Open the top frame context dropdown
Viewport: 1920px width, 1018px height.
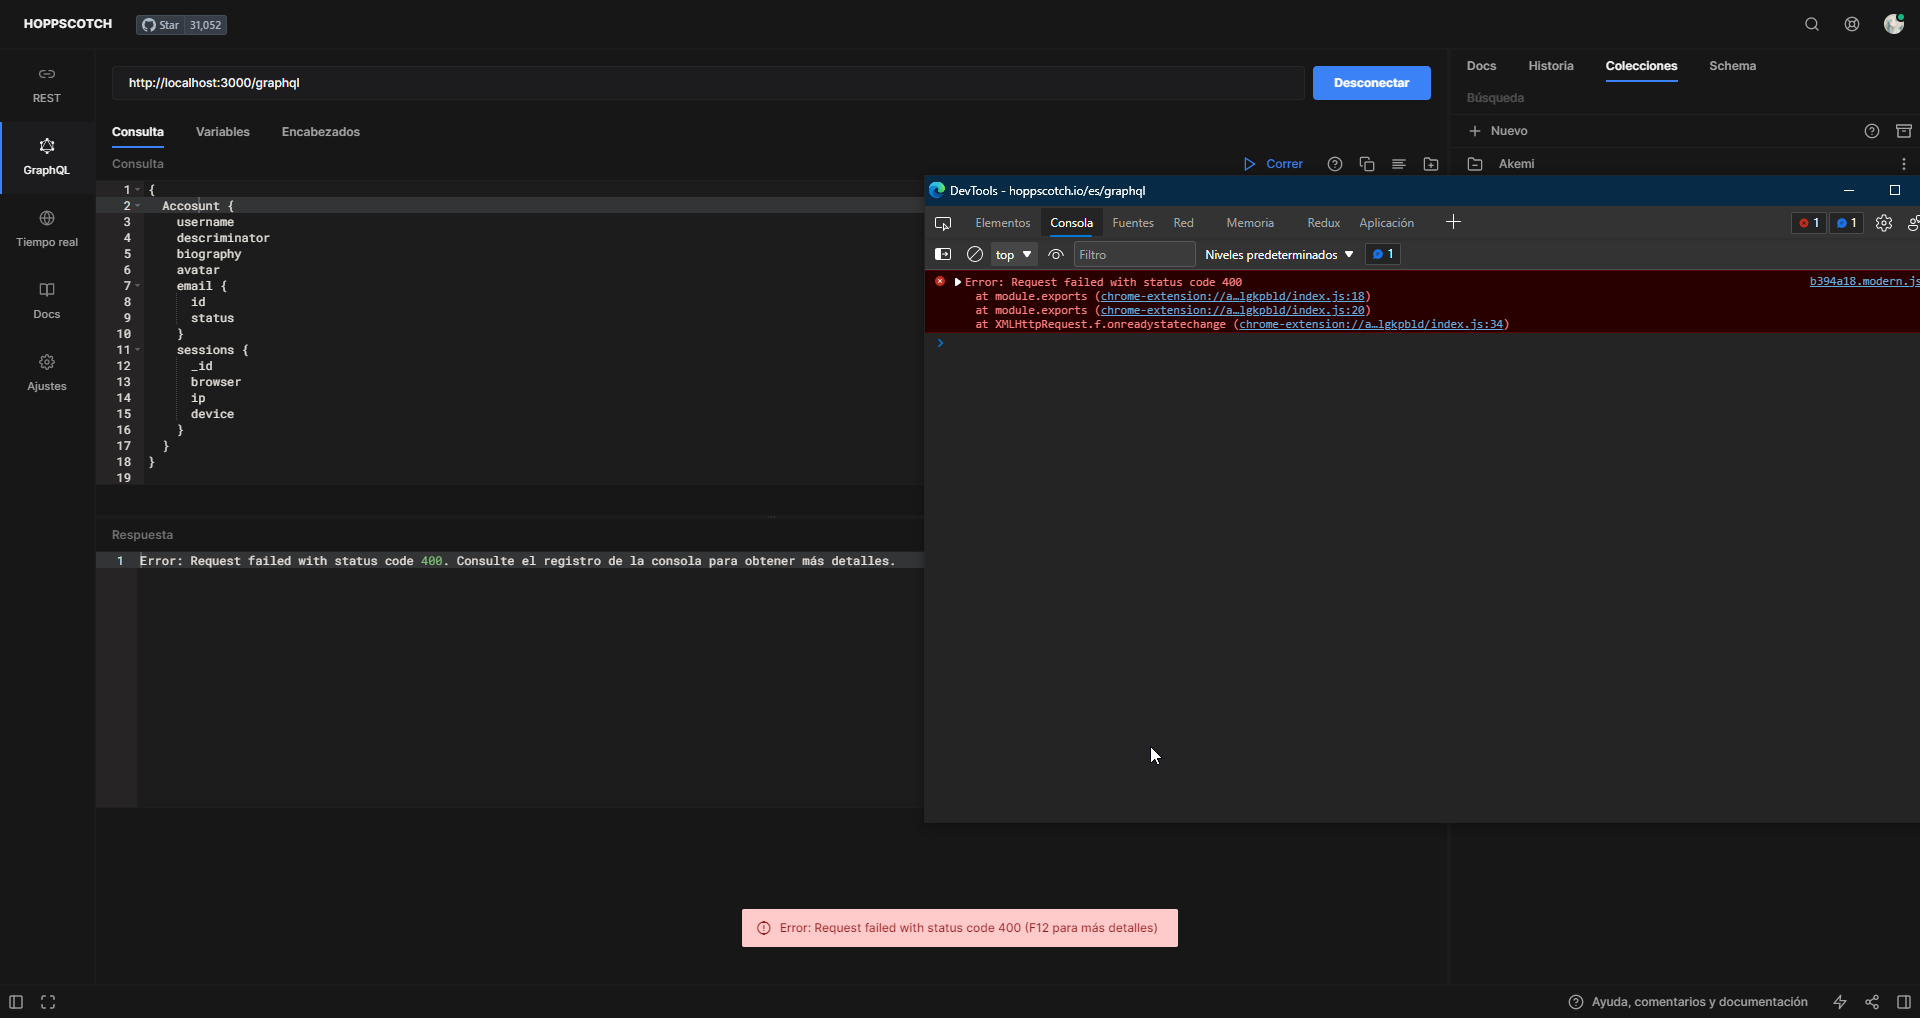1013,254
